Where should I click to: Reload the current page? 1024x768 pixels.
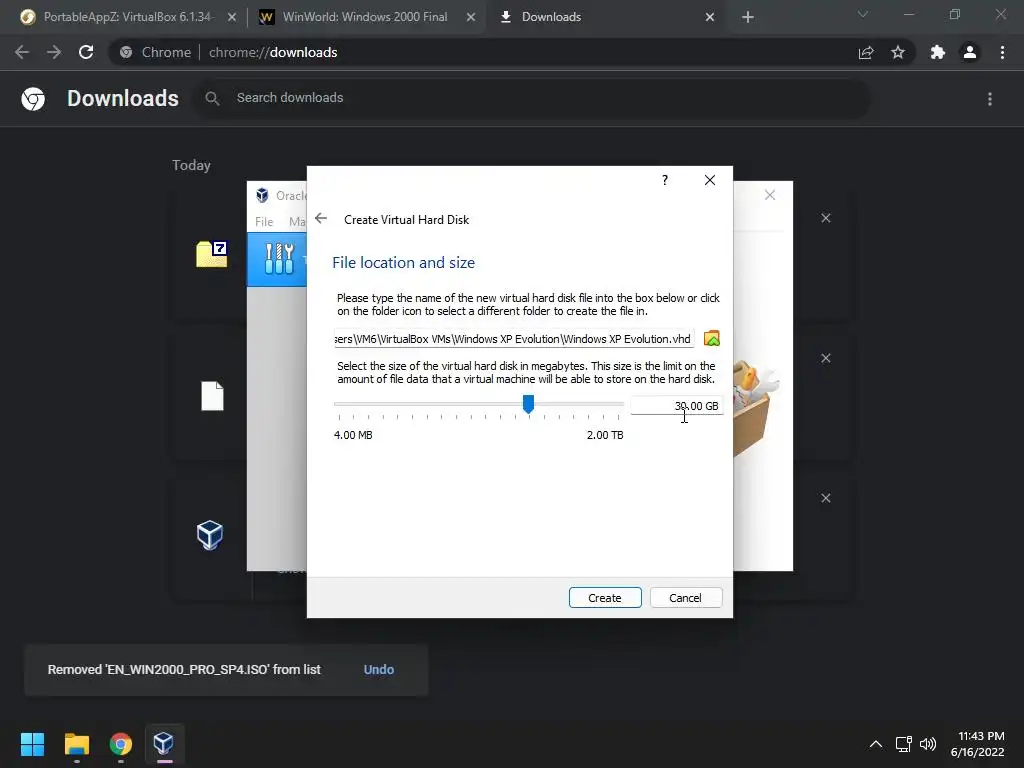(x=86, y=52)
